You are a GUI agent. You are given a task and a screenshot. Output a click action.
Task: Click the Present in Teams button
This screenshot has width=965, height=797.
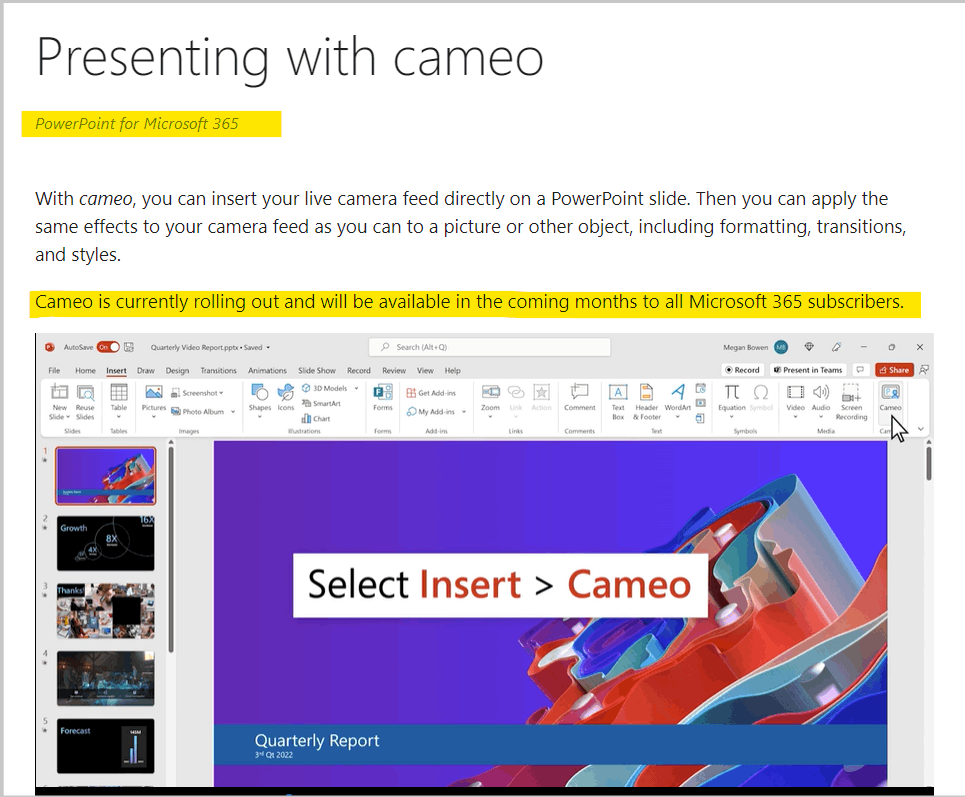[808, 369]
